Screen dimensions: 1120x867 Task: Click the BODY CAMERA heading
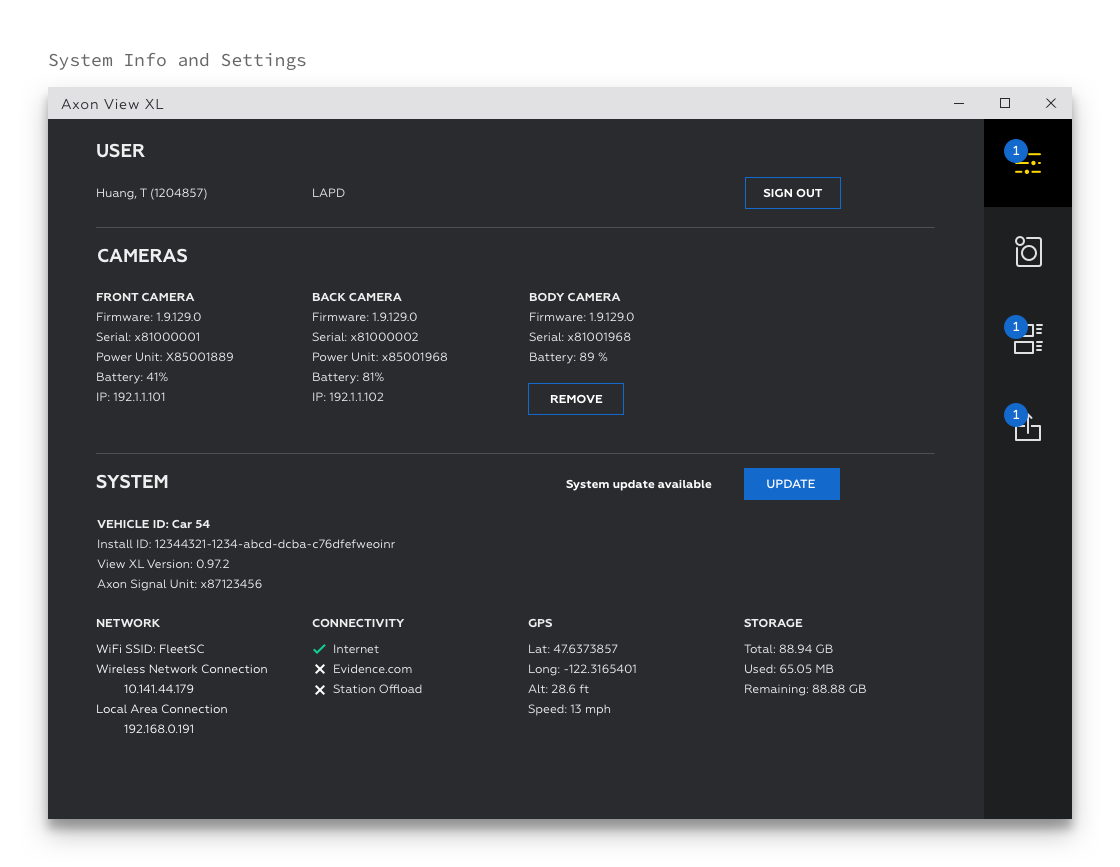click(574, 297)
